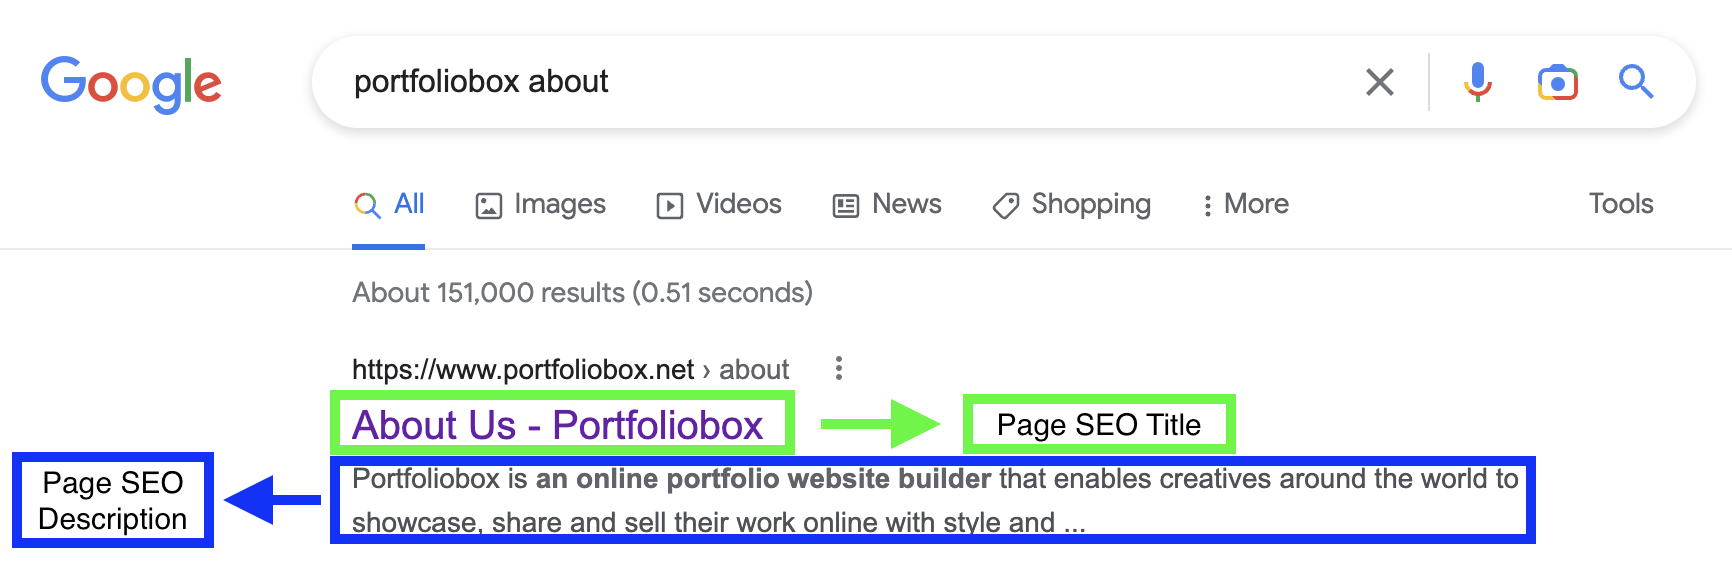Switch to the Images tab
Viewport: 1732px width, 586px height.
coord(541,205)
